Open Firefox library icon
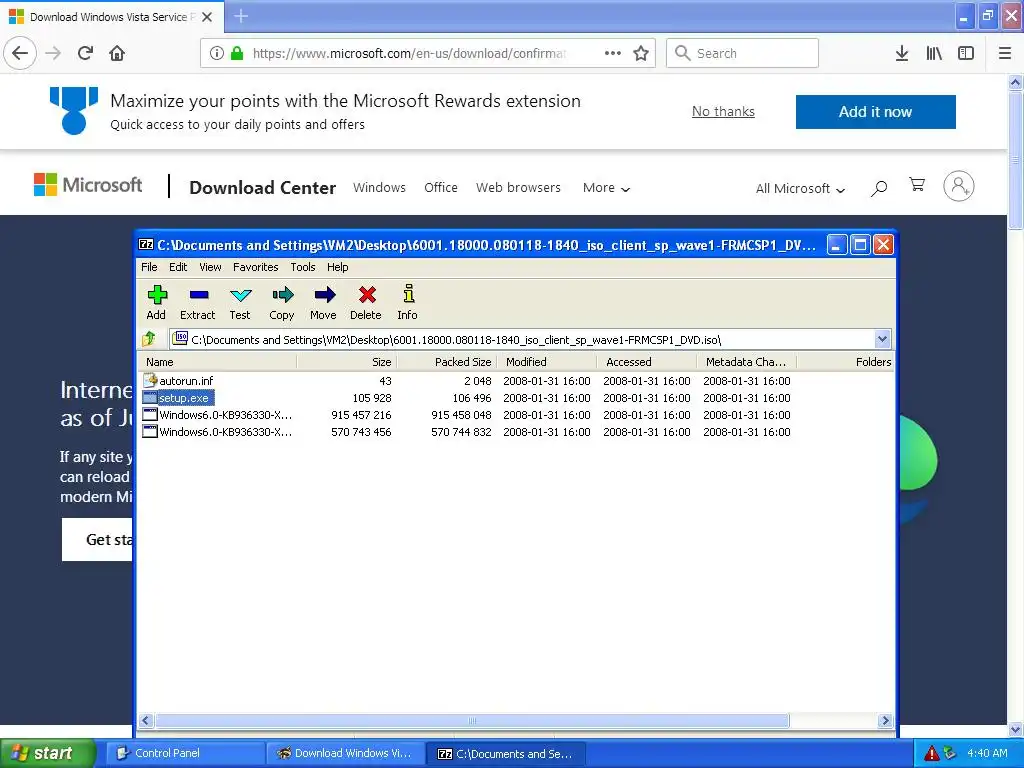Screen dimensions: 1024x768 pyautogui.click(x=934, y=53)
